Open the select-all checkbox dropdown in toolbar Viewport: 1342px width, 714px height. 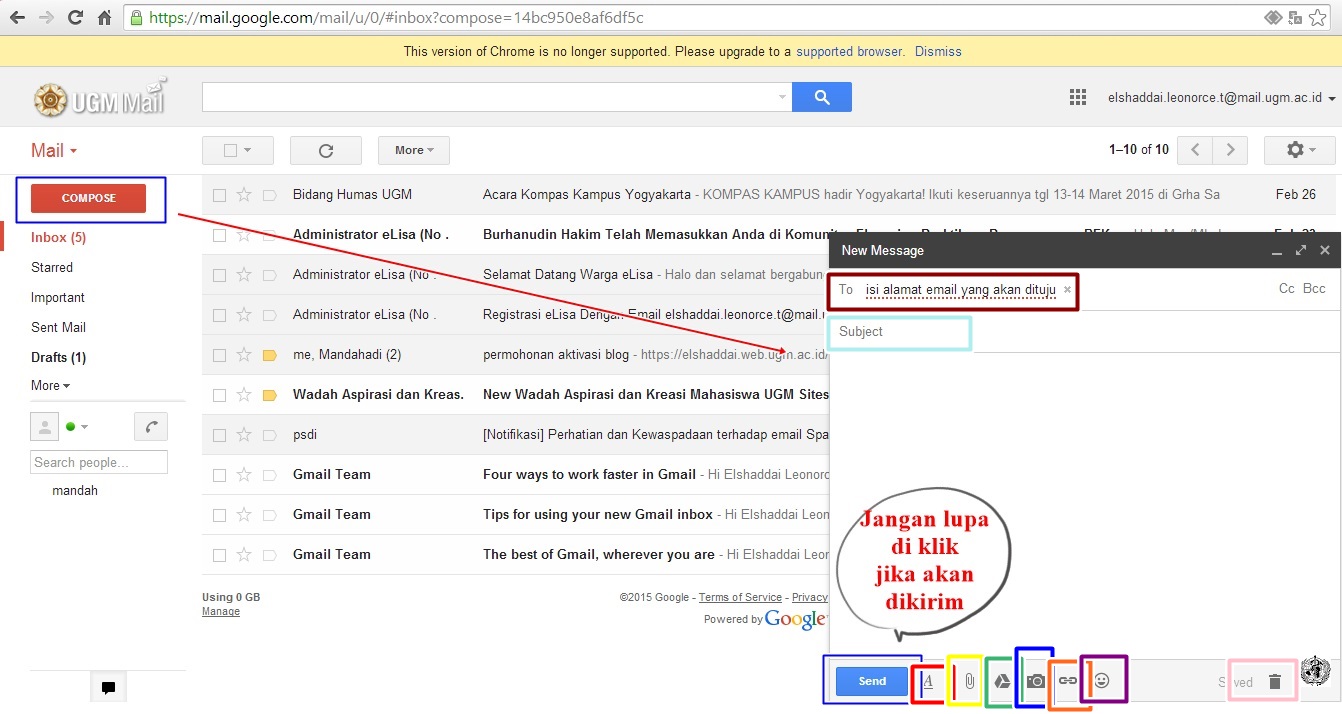[x=238, y=150]
